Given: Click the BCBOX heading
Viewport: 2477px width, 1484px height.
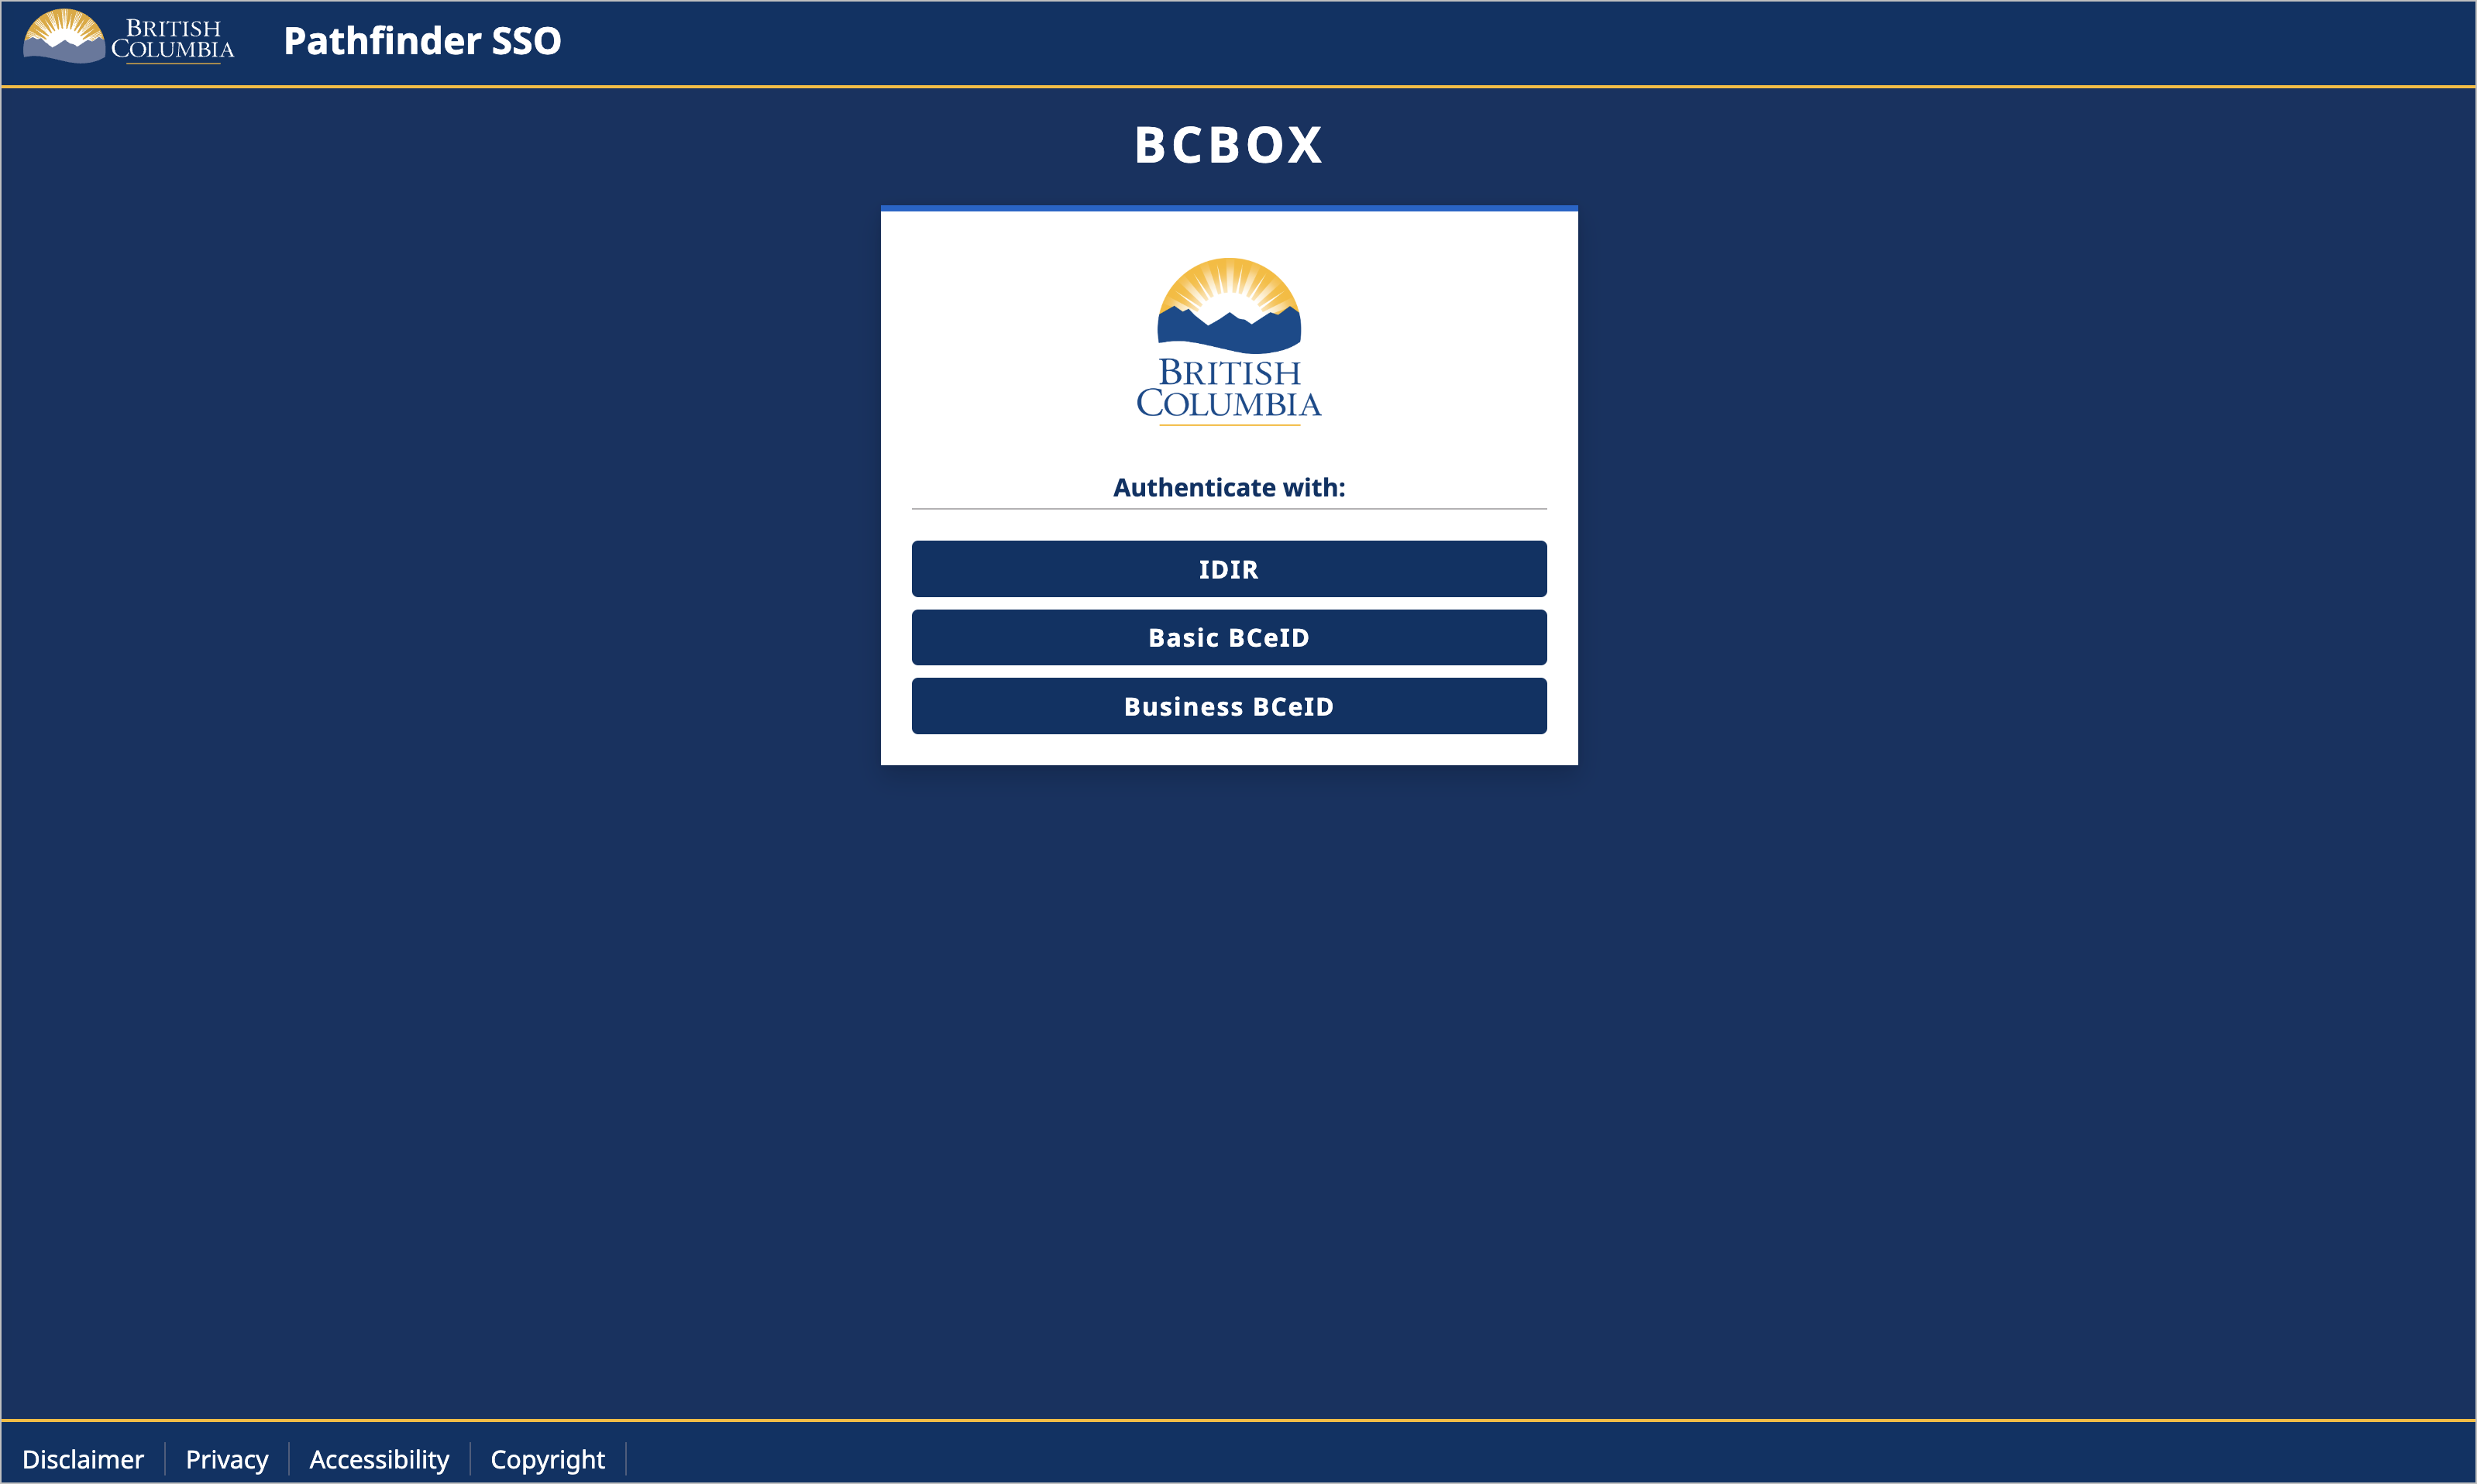Looking at the screenshot, I should point(1229,145).
